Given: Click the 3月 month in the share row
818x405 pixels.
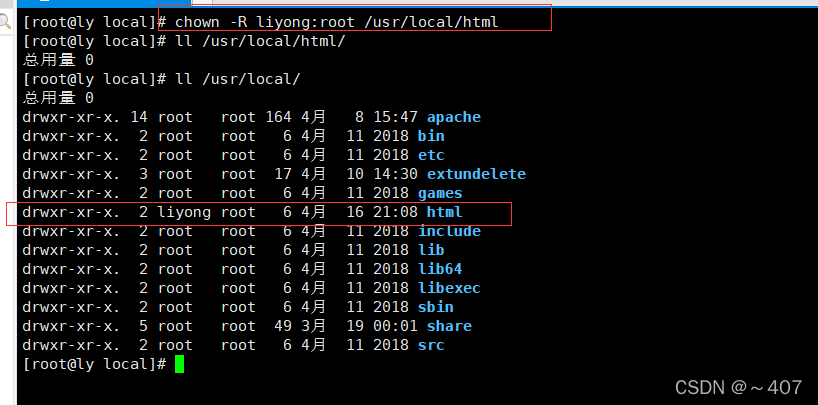Looking at the screenshot, I should pyautogui.click(x=313, y=326).
